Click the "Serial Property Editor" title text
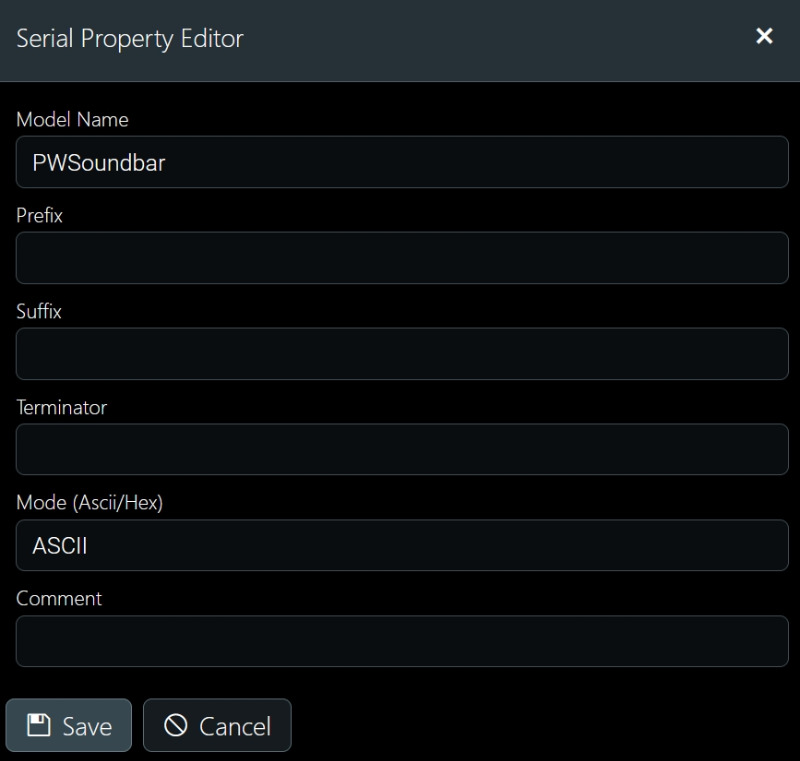The height and width of the screenshot is (761, 800). click(130, 39)
